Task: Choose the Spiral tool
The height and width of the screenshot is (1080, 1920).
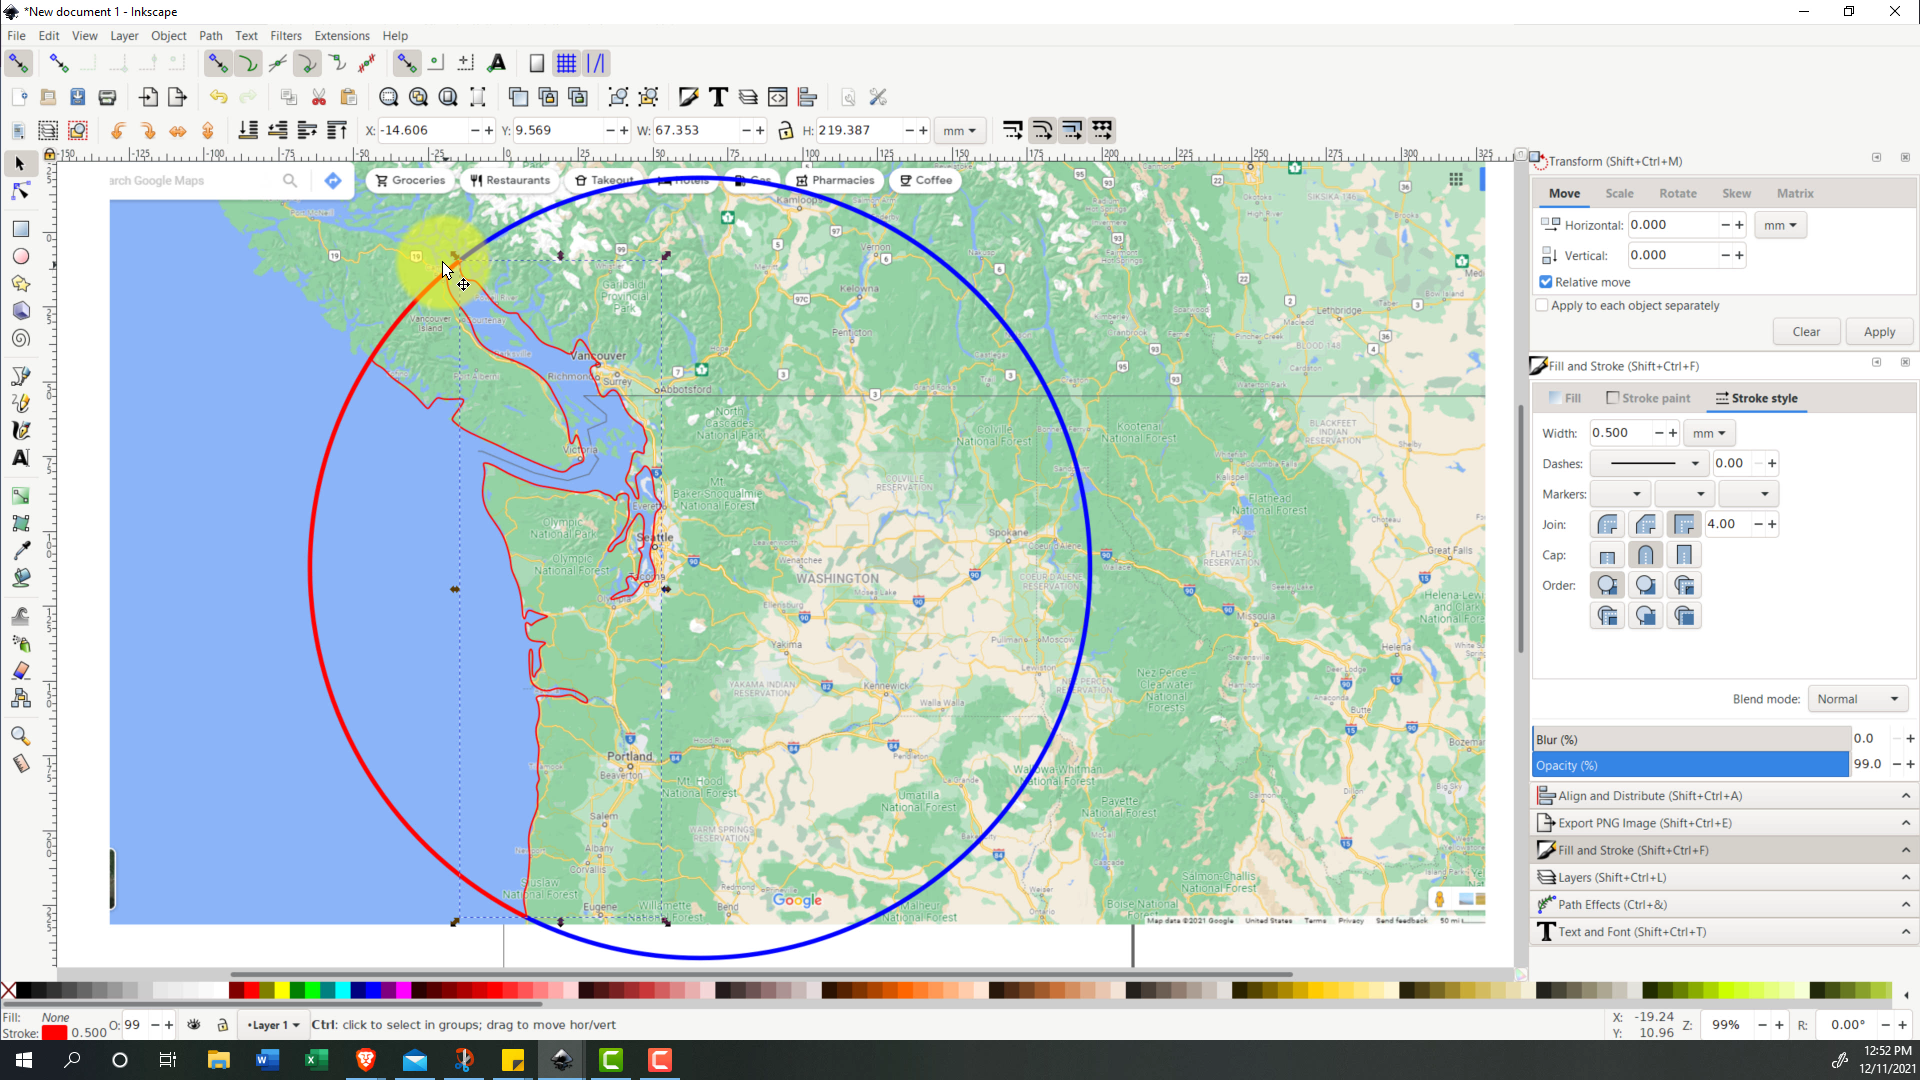Action: (20, 339)
